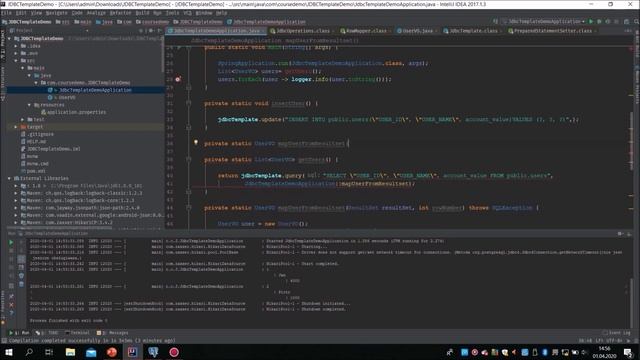Open the Run tool window button
The image size is (640, 360).
coord(19,333)
